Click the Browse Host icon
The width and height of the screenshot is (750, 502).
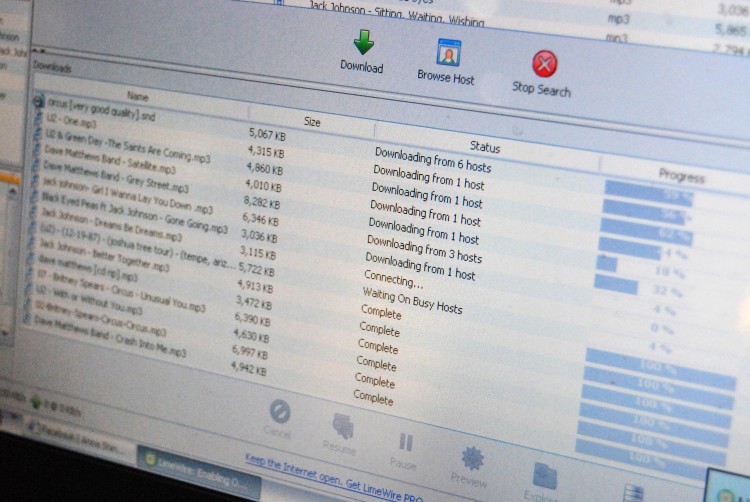tap(448, 53)
